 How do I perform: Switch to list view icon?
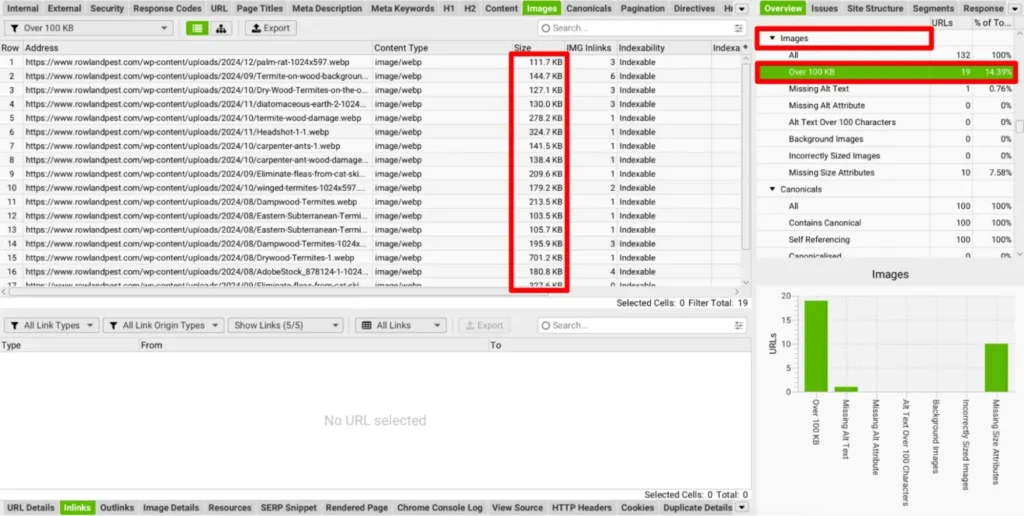point(197,28)
